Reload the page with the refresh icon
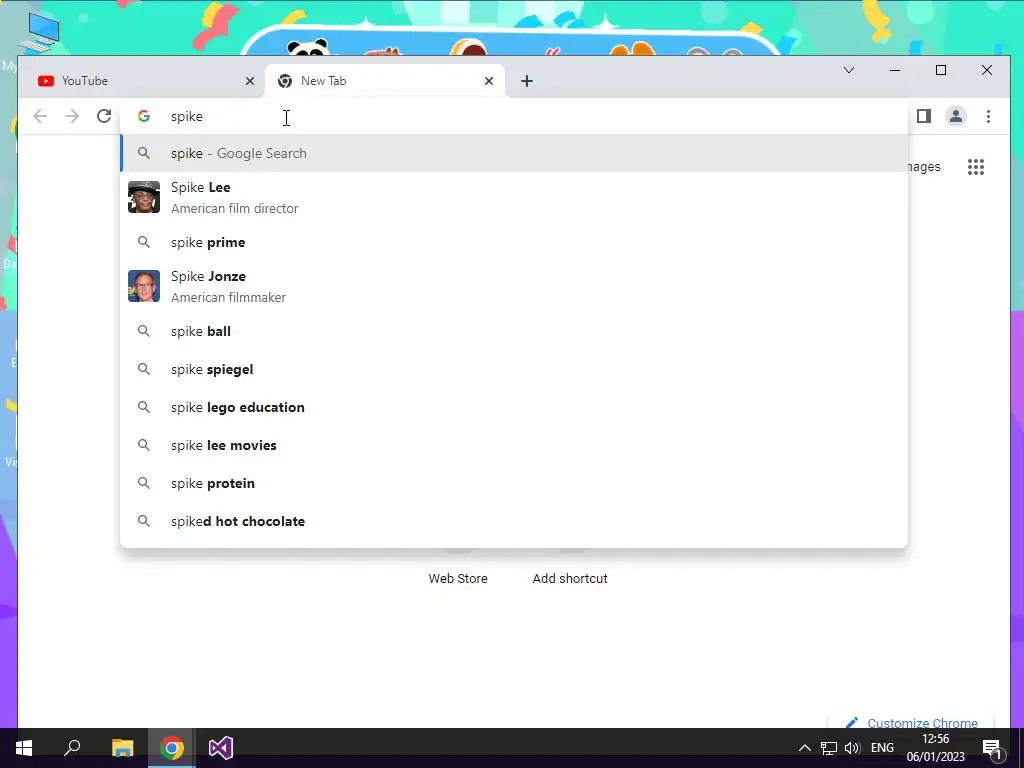This screenshot has height=768, width=1024. point(104,116)
